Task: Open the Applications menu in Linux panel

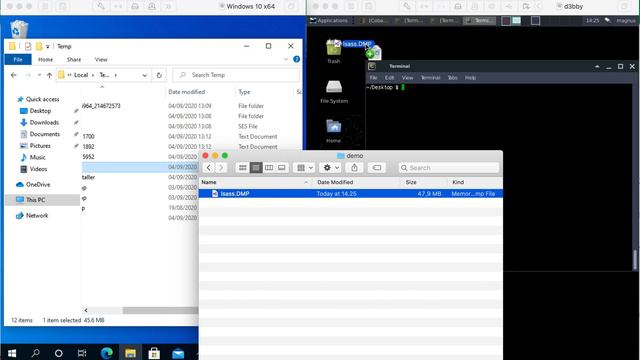Action: tap(329, 20)
